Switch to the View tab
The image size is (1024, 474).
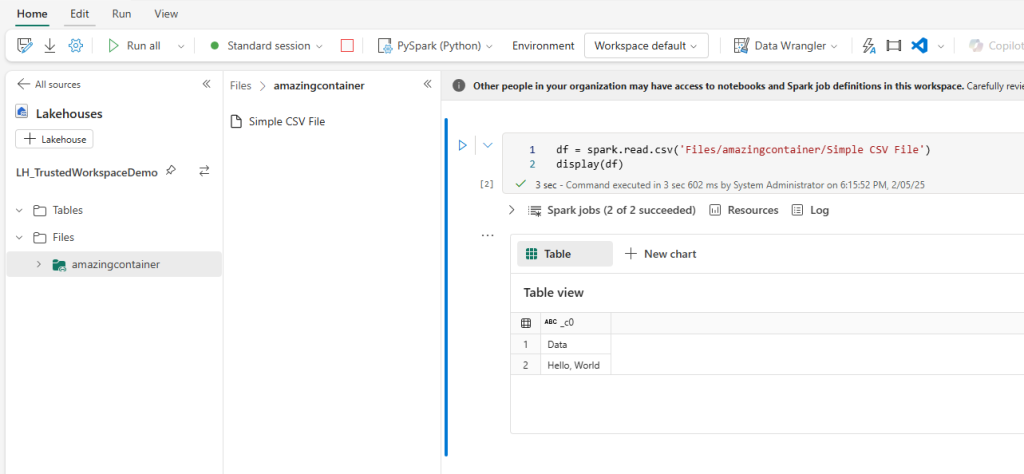pyautogui.click(x=166, y=14)
